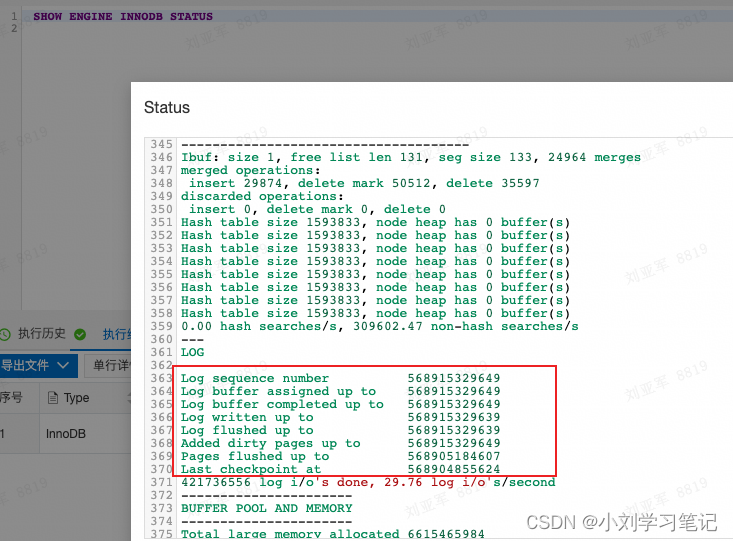733x541 pixels.
Task: Switch to the 执行历史 tab
Action: [42, 333]
